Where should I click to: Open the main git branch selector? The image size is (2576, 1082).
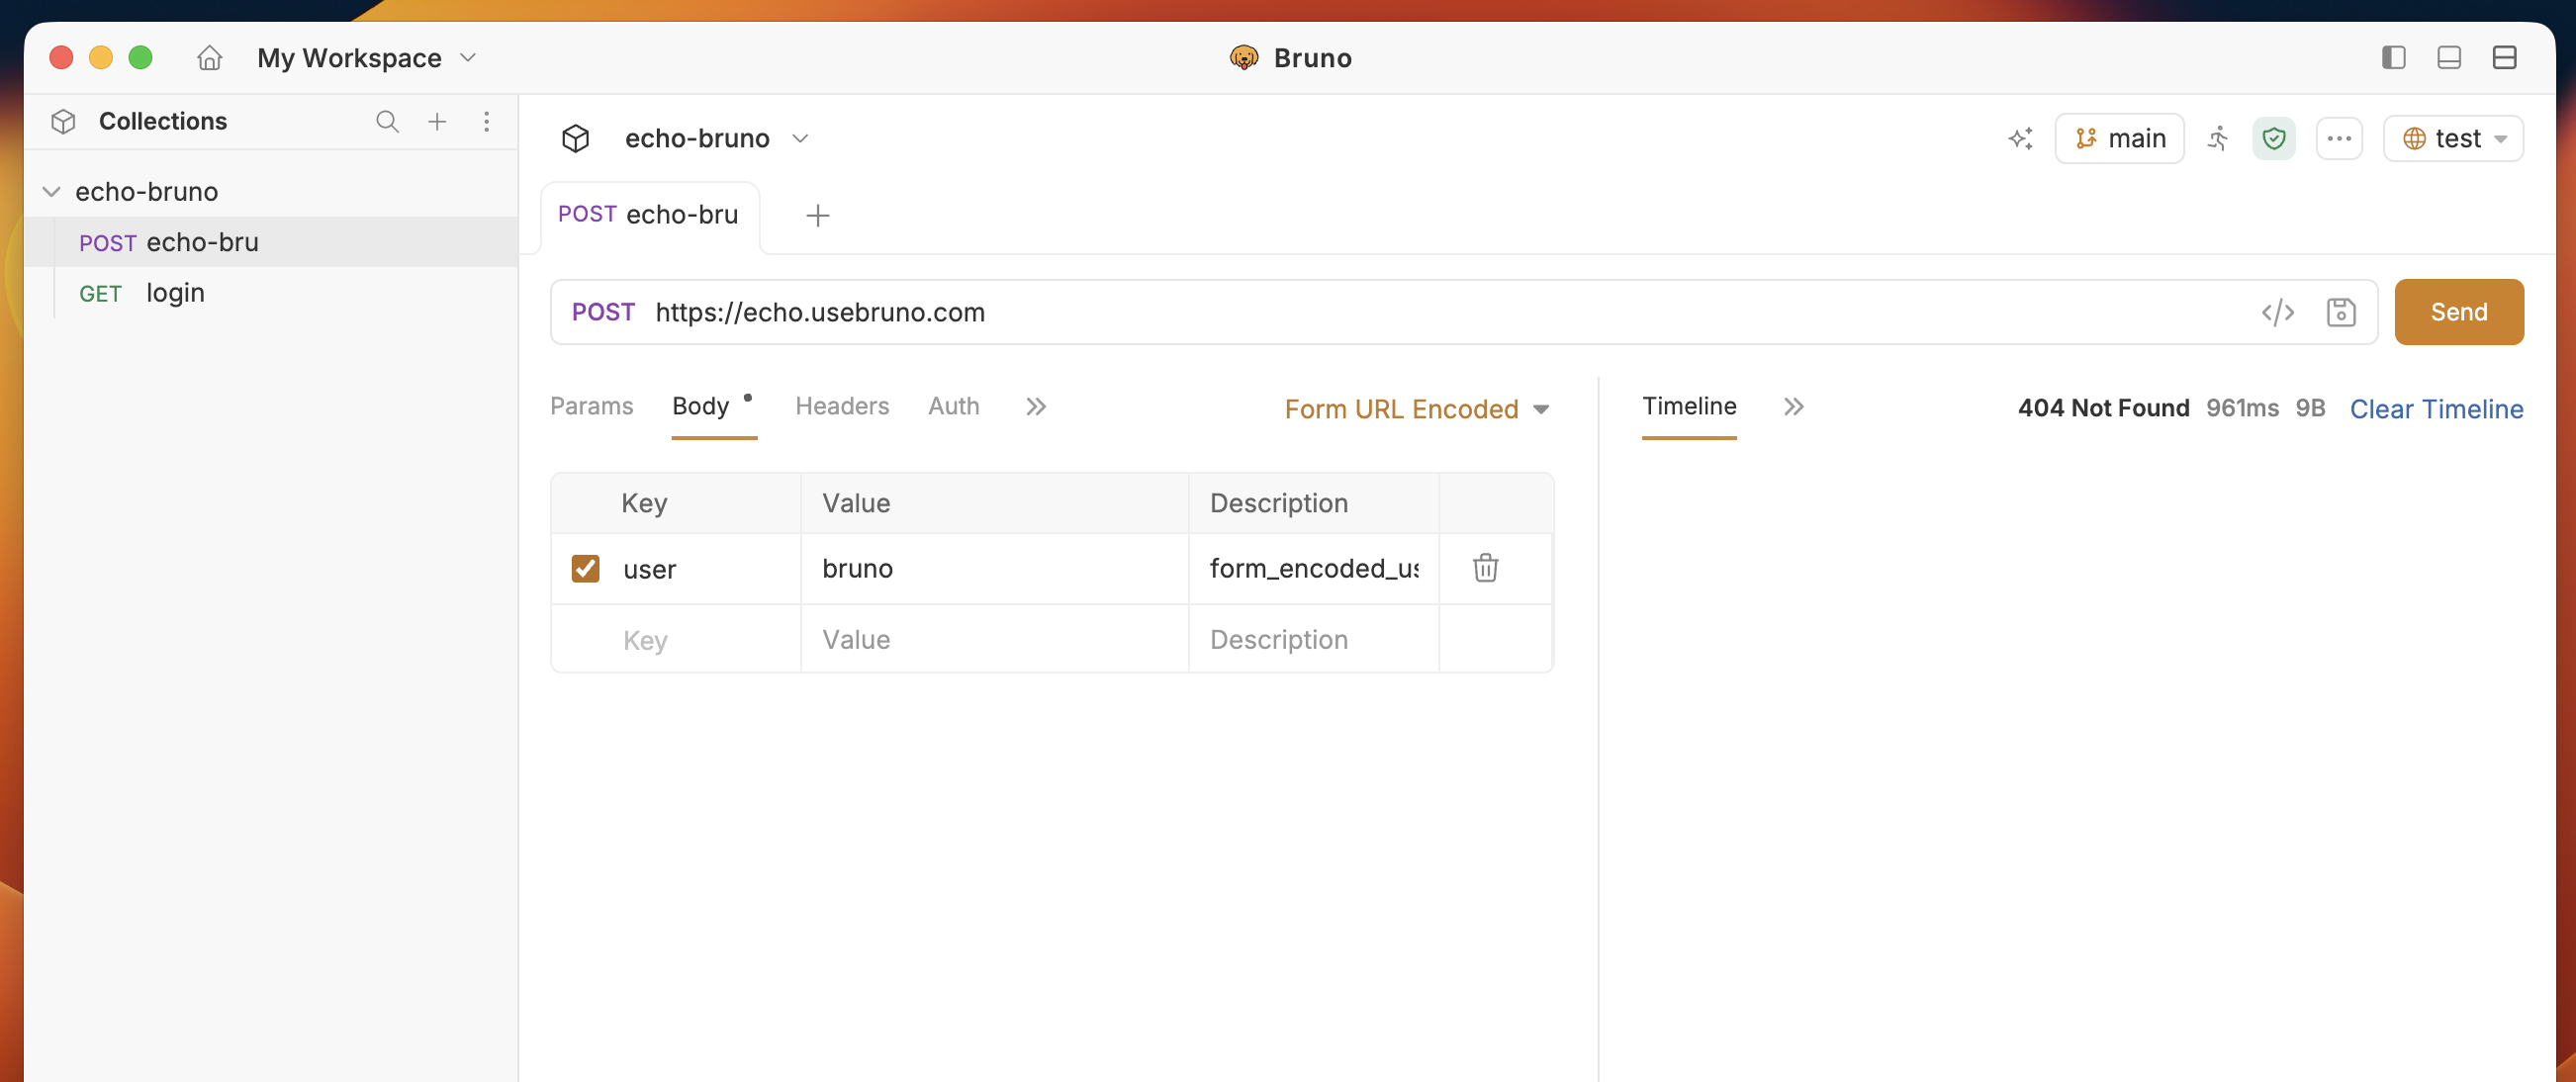click(x=2119, y=138)
